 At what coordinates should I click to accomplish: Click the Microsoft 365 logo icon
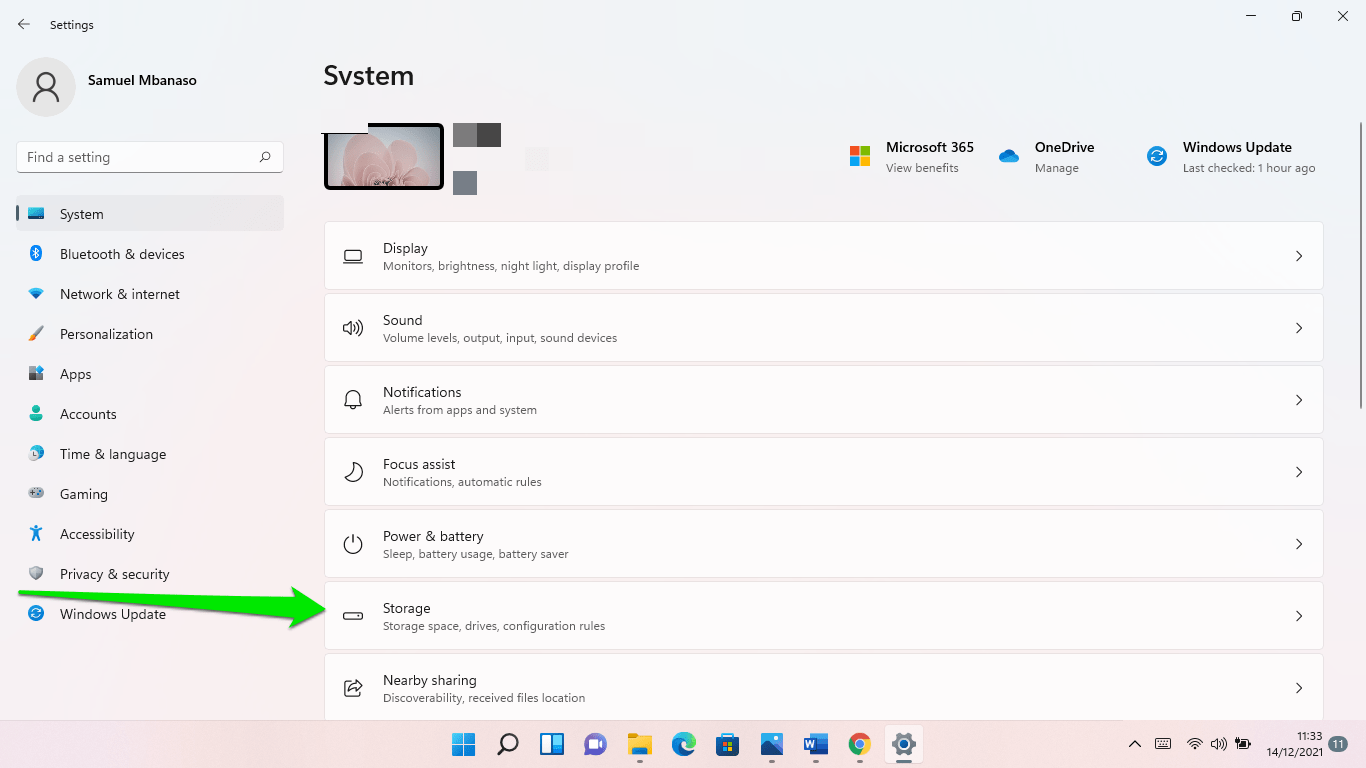coord(860,156)
